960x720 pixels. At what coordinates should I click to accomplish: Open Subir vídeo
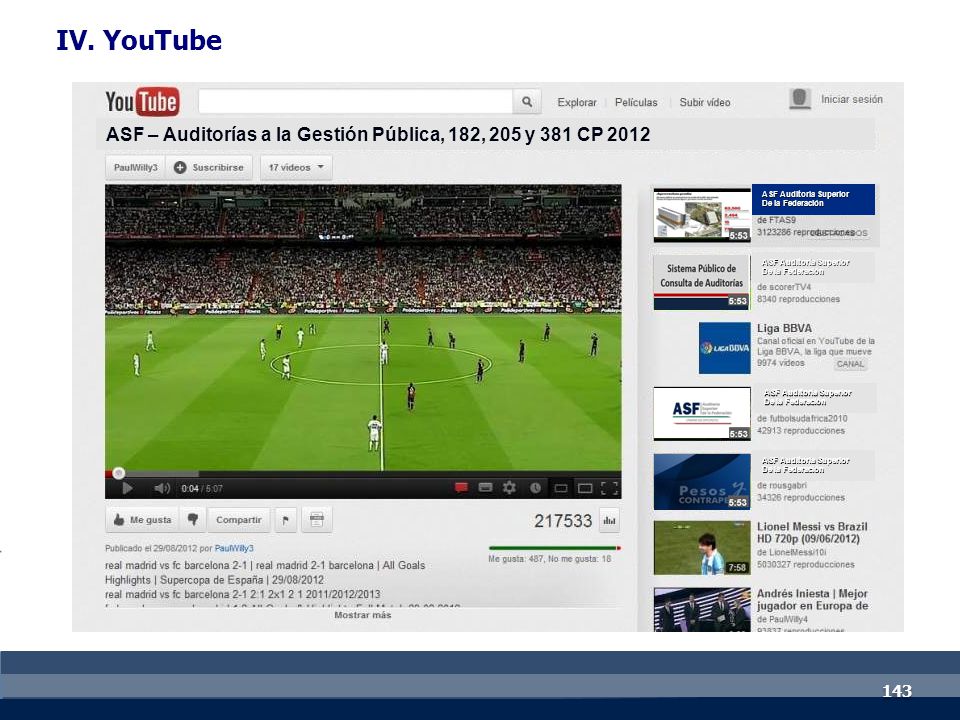705,102
